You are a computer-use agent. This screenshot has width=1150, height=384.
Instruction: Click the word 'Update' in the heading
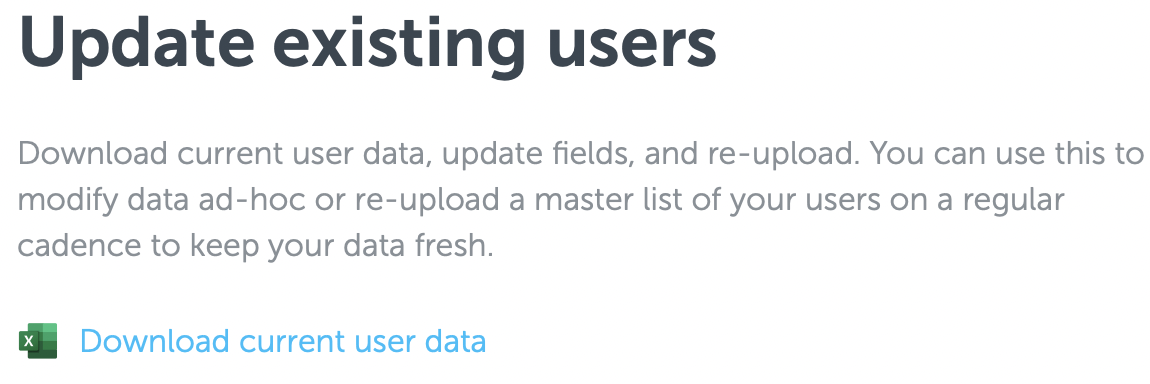pos(136,44)
